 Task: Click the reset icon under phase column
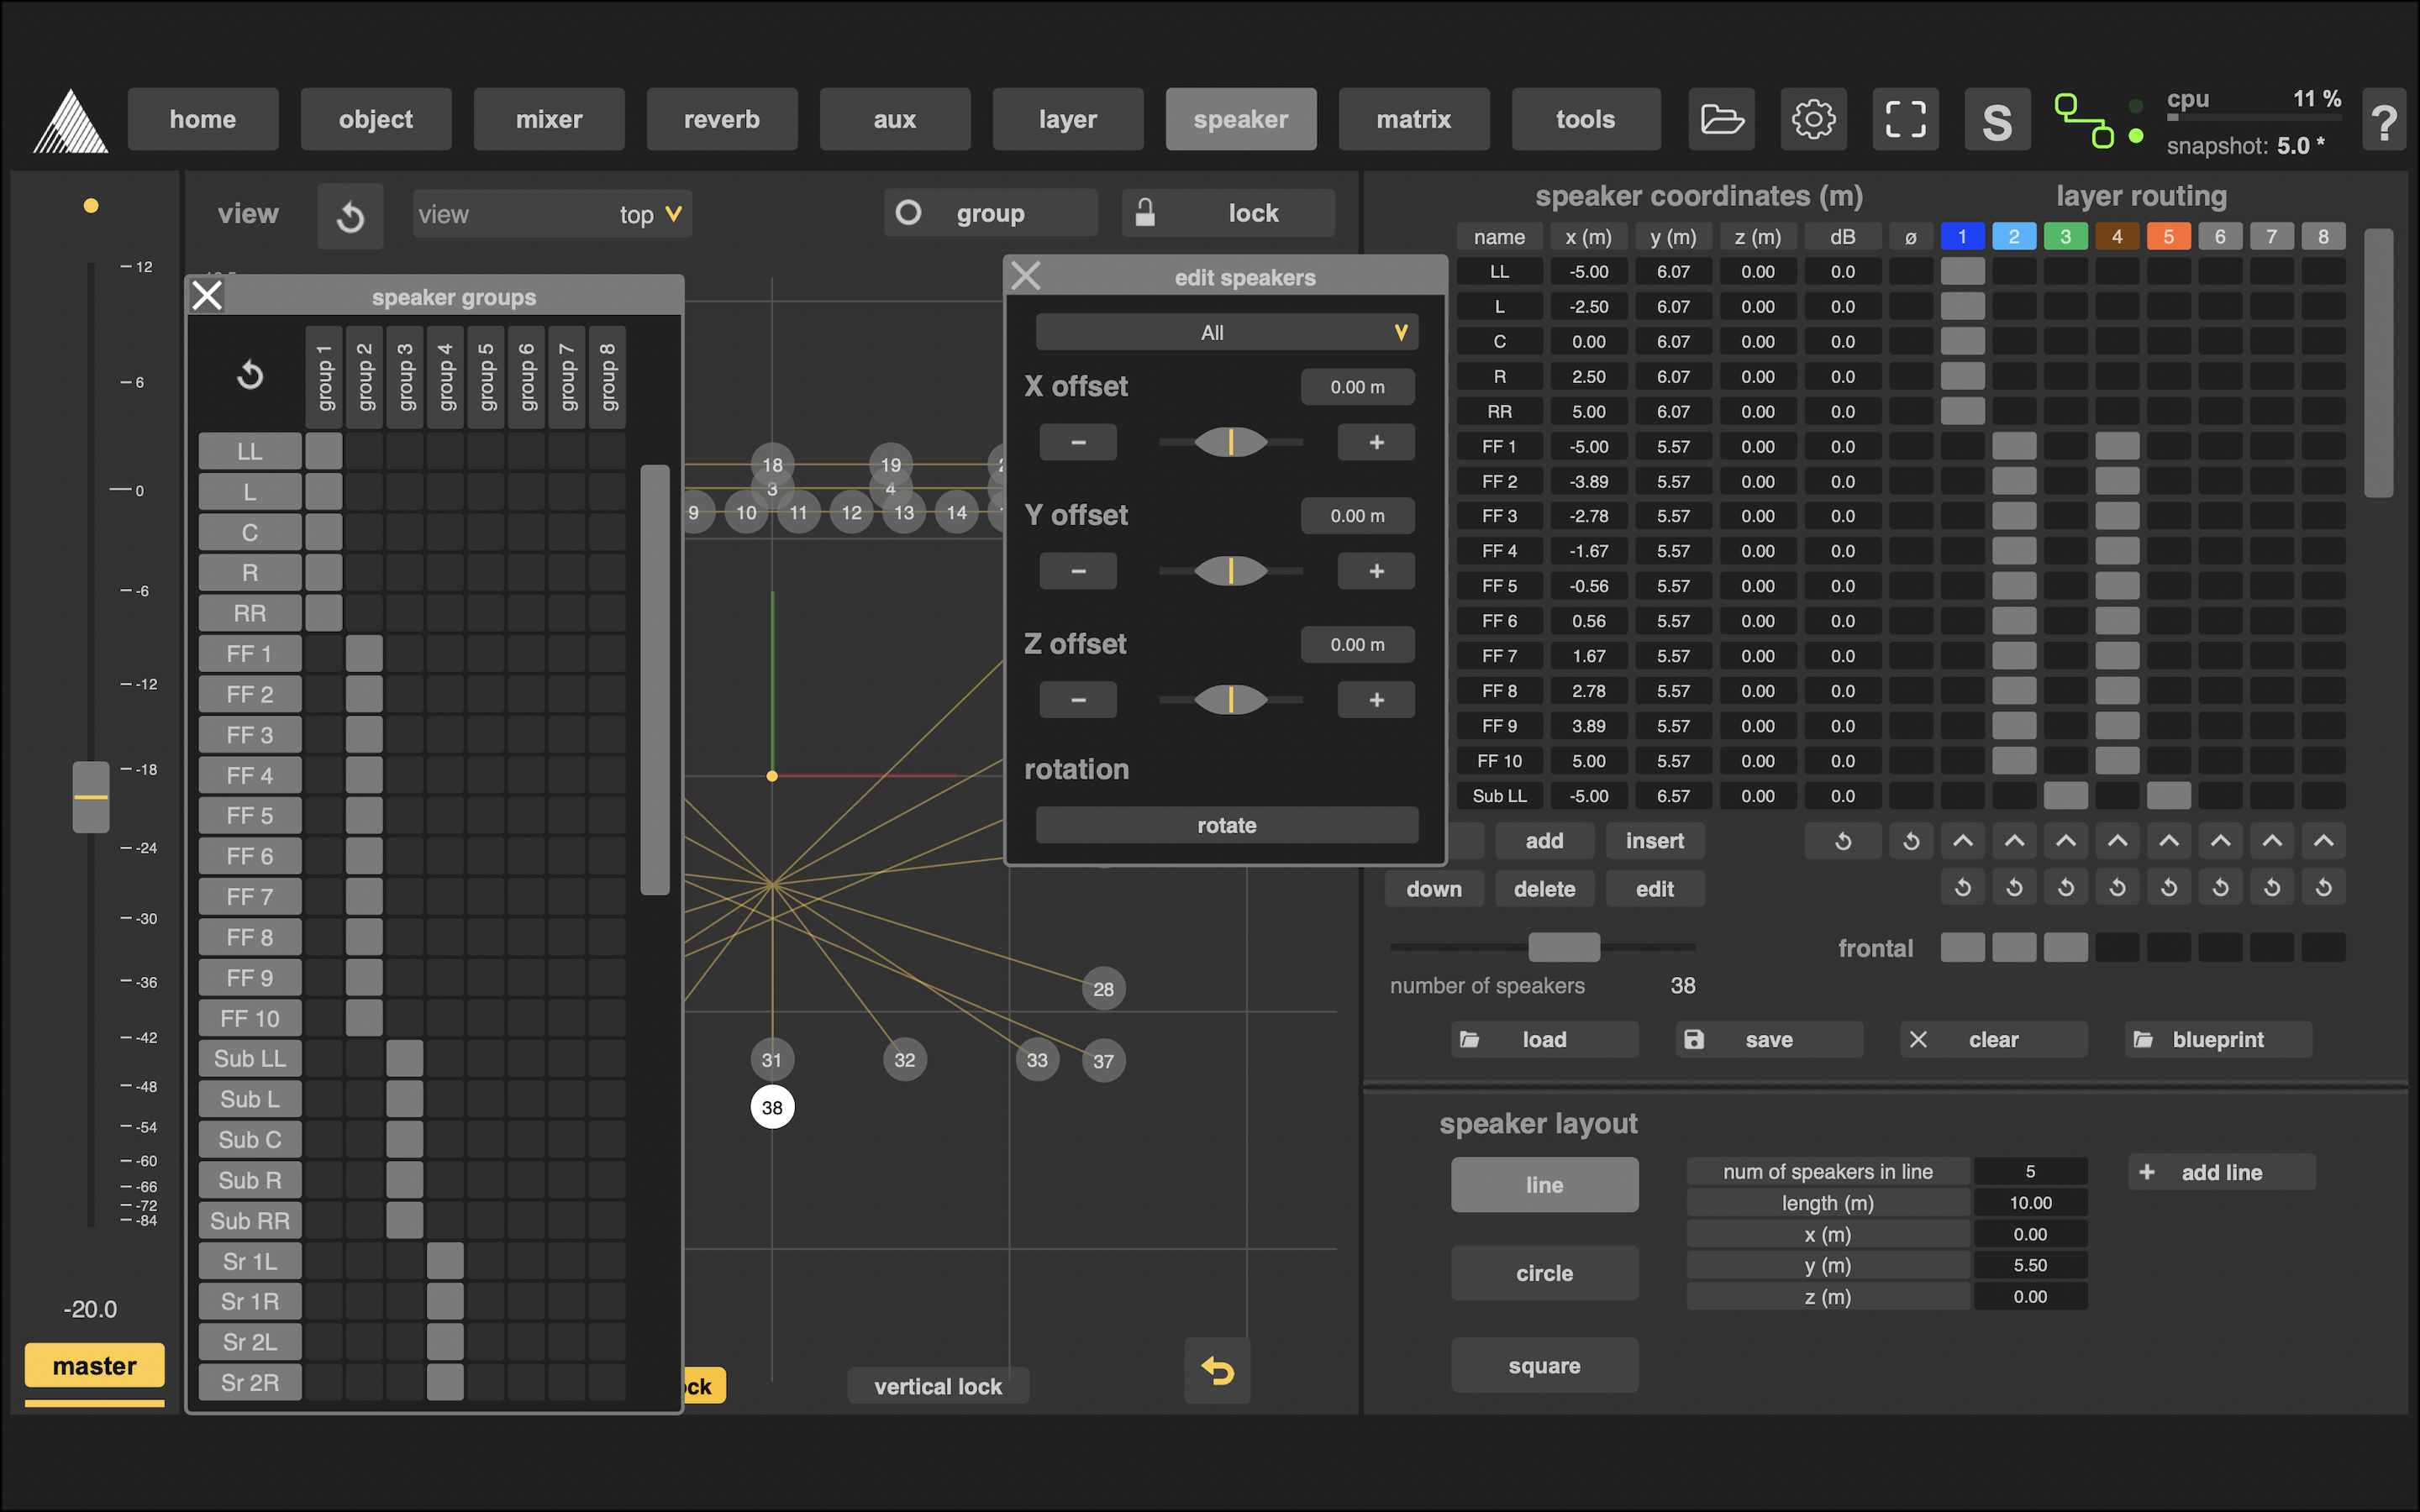pyautogui.click(x=1910, y=841)
